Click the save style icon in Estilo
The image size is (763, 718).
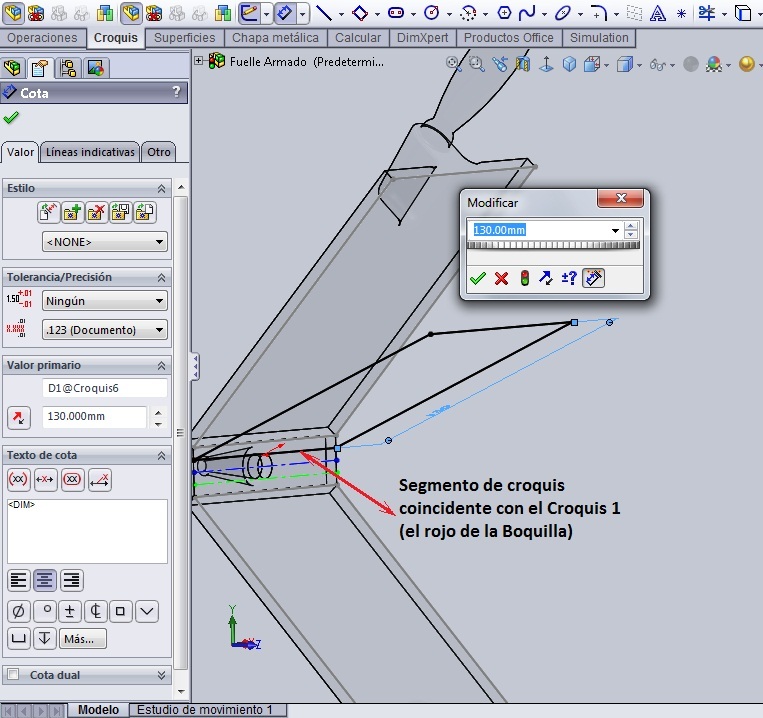[121, 212]
